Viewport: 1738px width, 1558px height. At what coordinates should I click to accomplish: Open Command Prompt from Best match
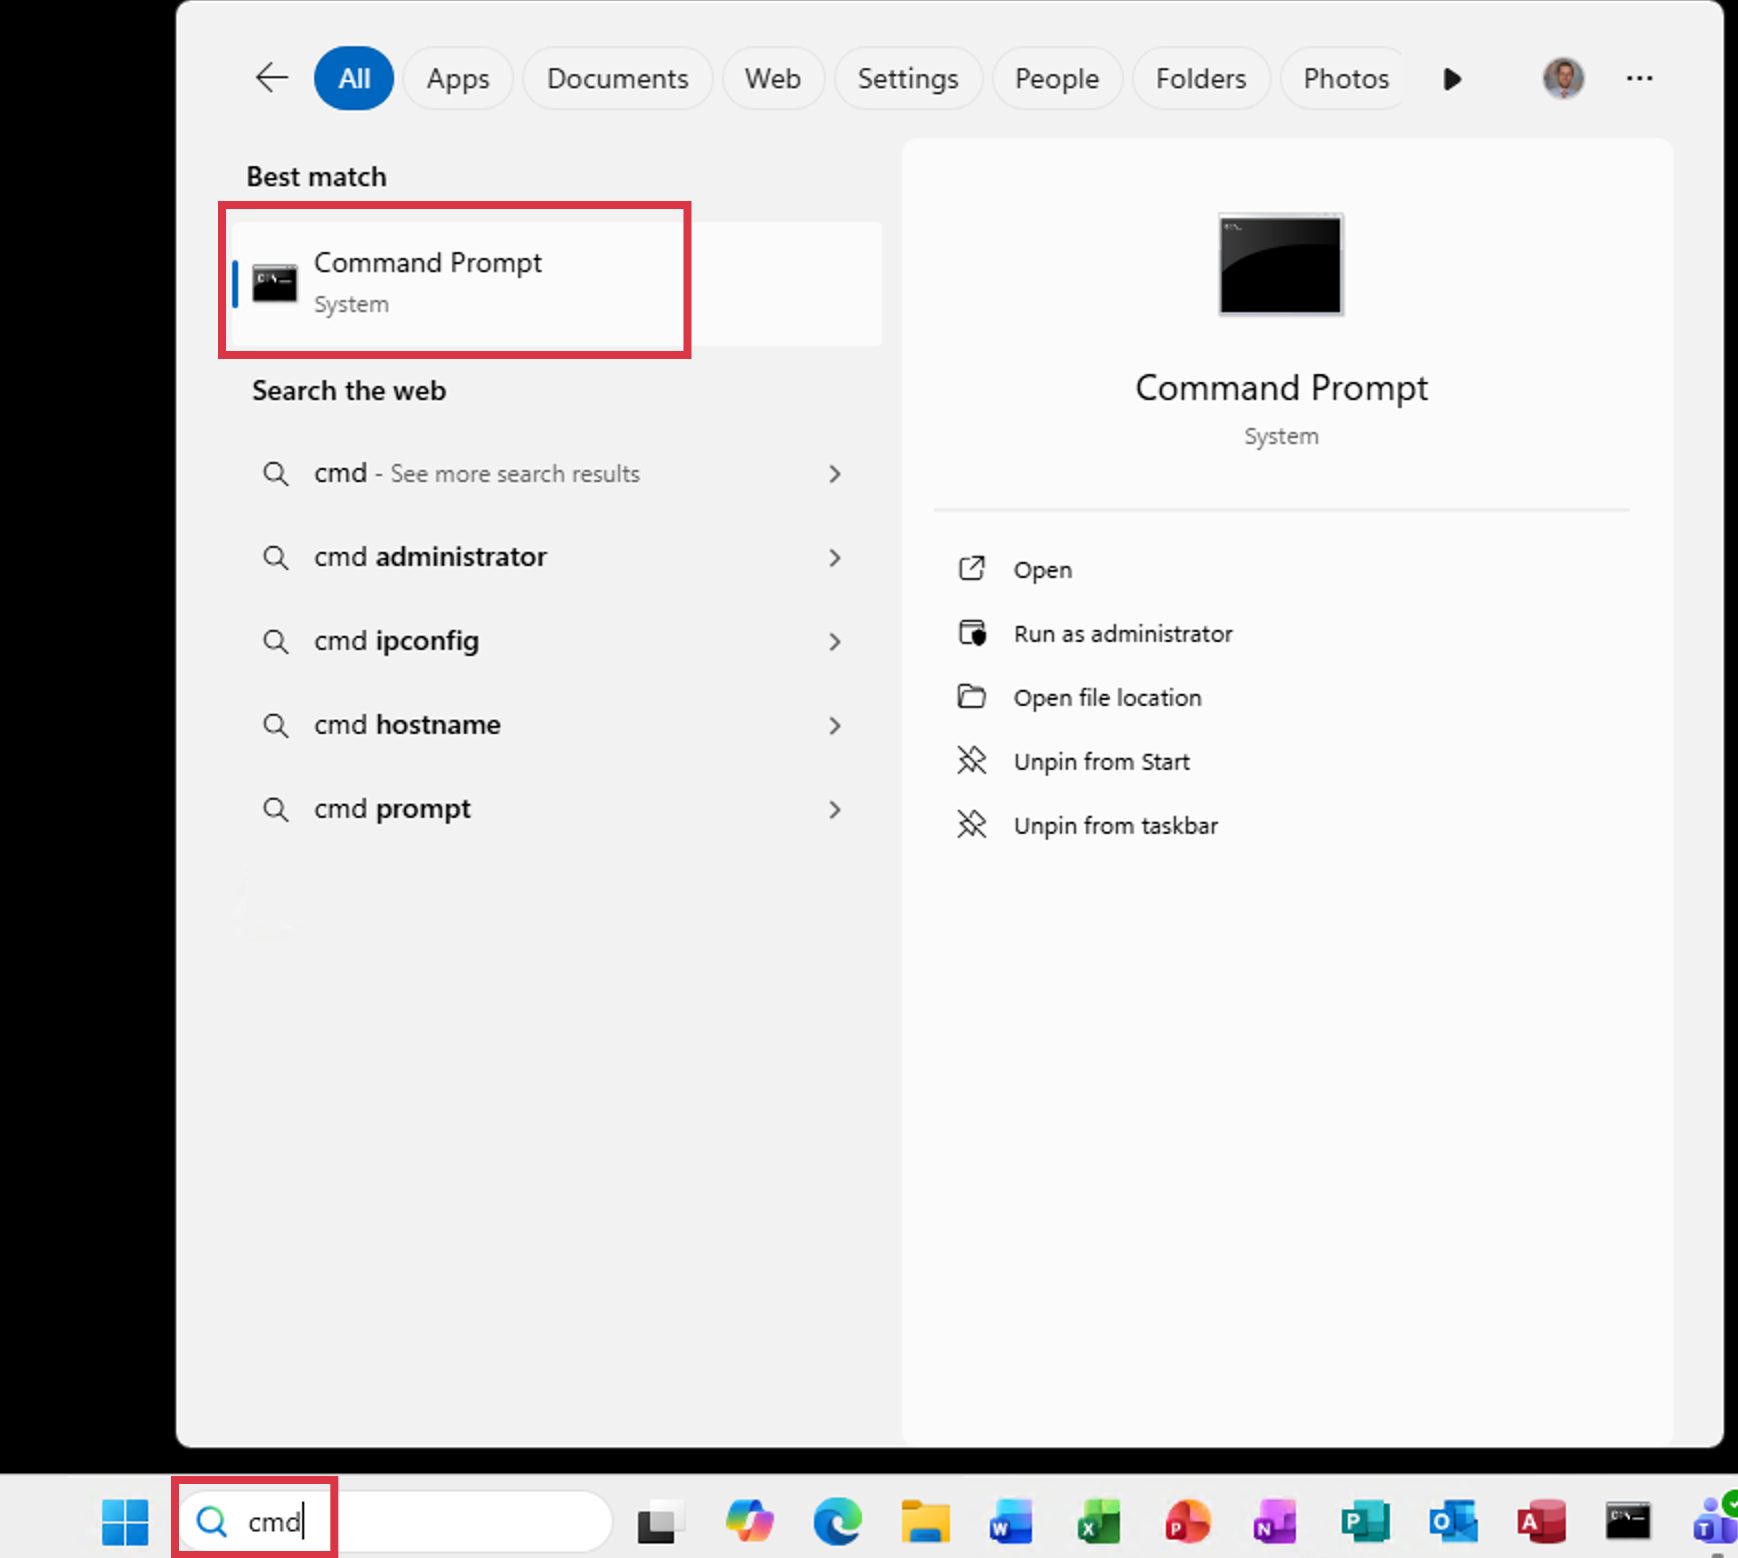tap(455, 282)
